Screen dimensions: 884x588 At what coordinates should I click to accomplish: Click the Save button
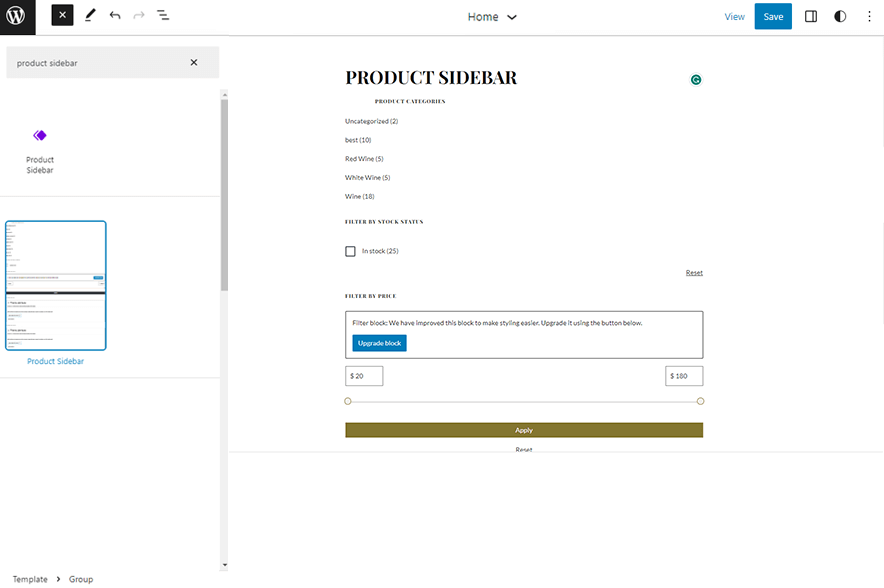(x=772, y=16)
